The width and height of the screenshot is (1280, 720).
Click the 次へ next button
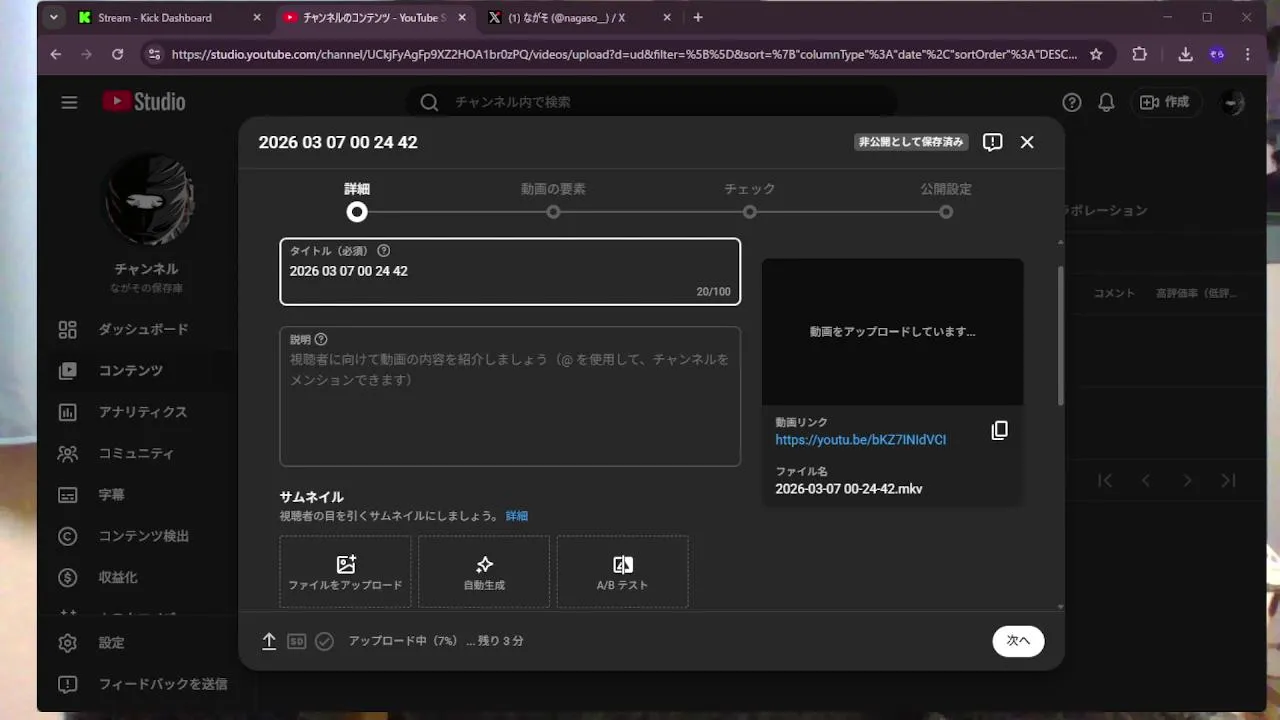click(1018, 641)
